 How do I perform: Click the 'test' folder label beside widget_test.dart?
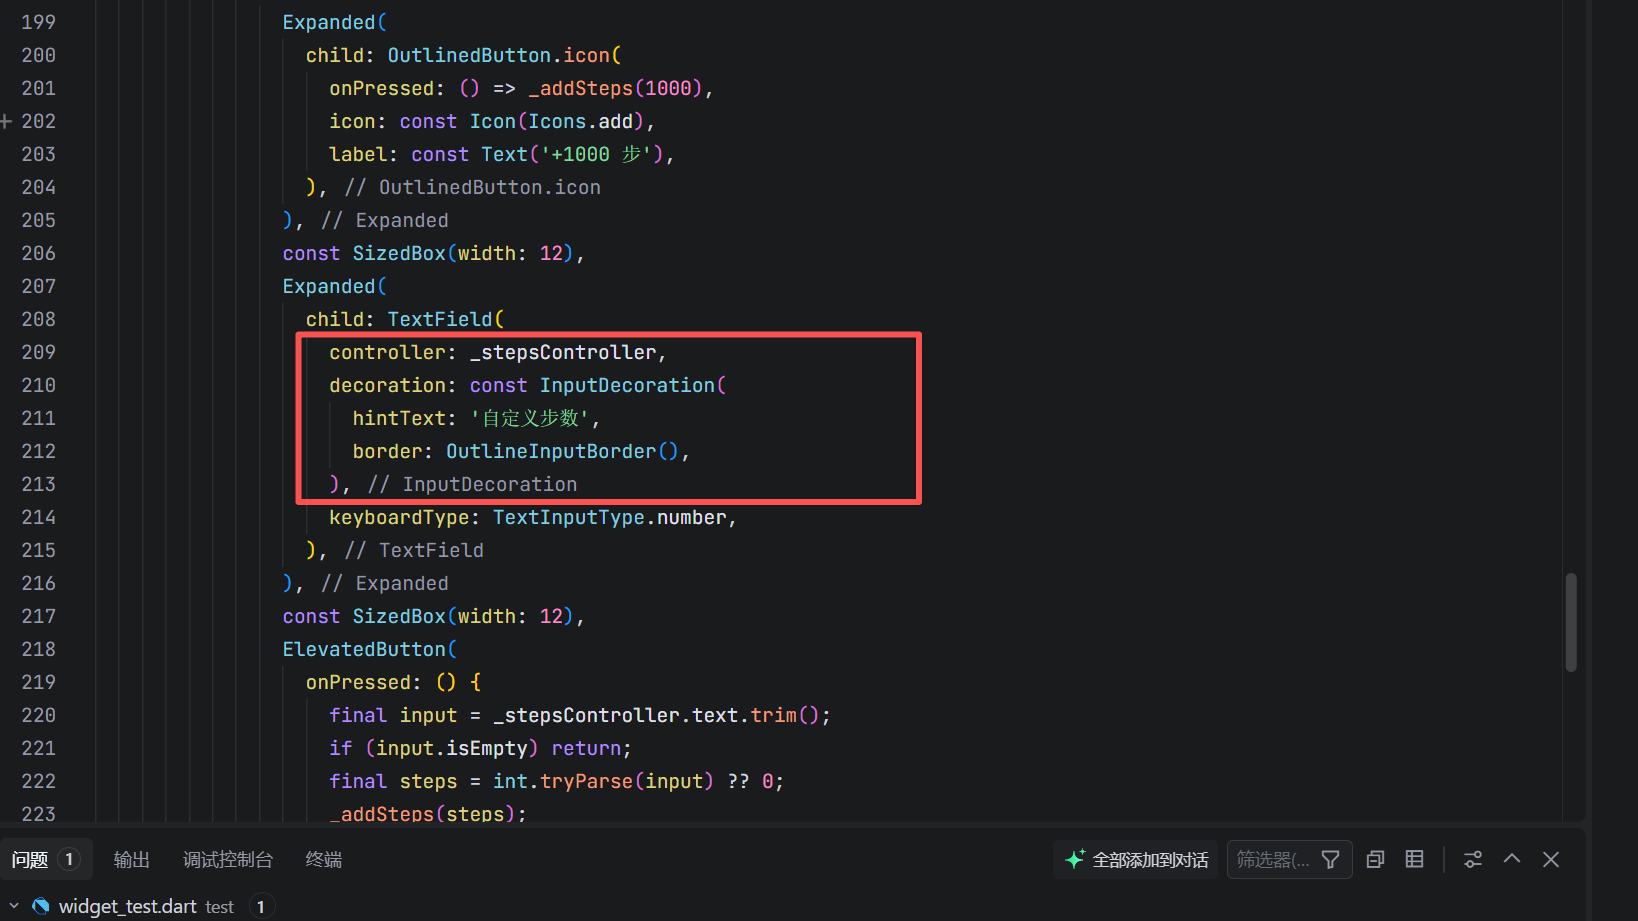pos(220,907)
